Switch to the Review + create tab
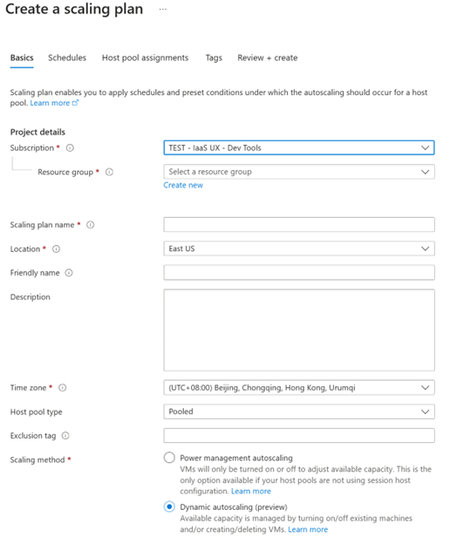450x544 pixels. (268, 58)
